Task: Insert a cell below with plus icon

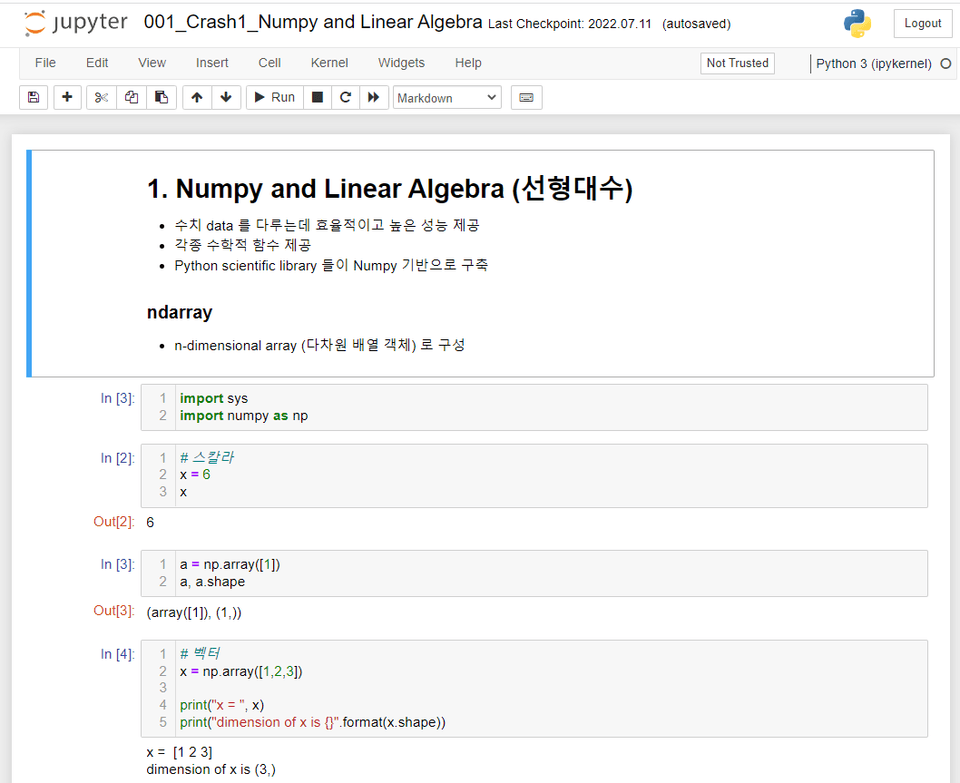Action: (67, 97)
